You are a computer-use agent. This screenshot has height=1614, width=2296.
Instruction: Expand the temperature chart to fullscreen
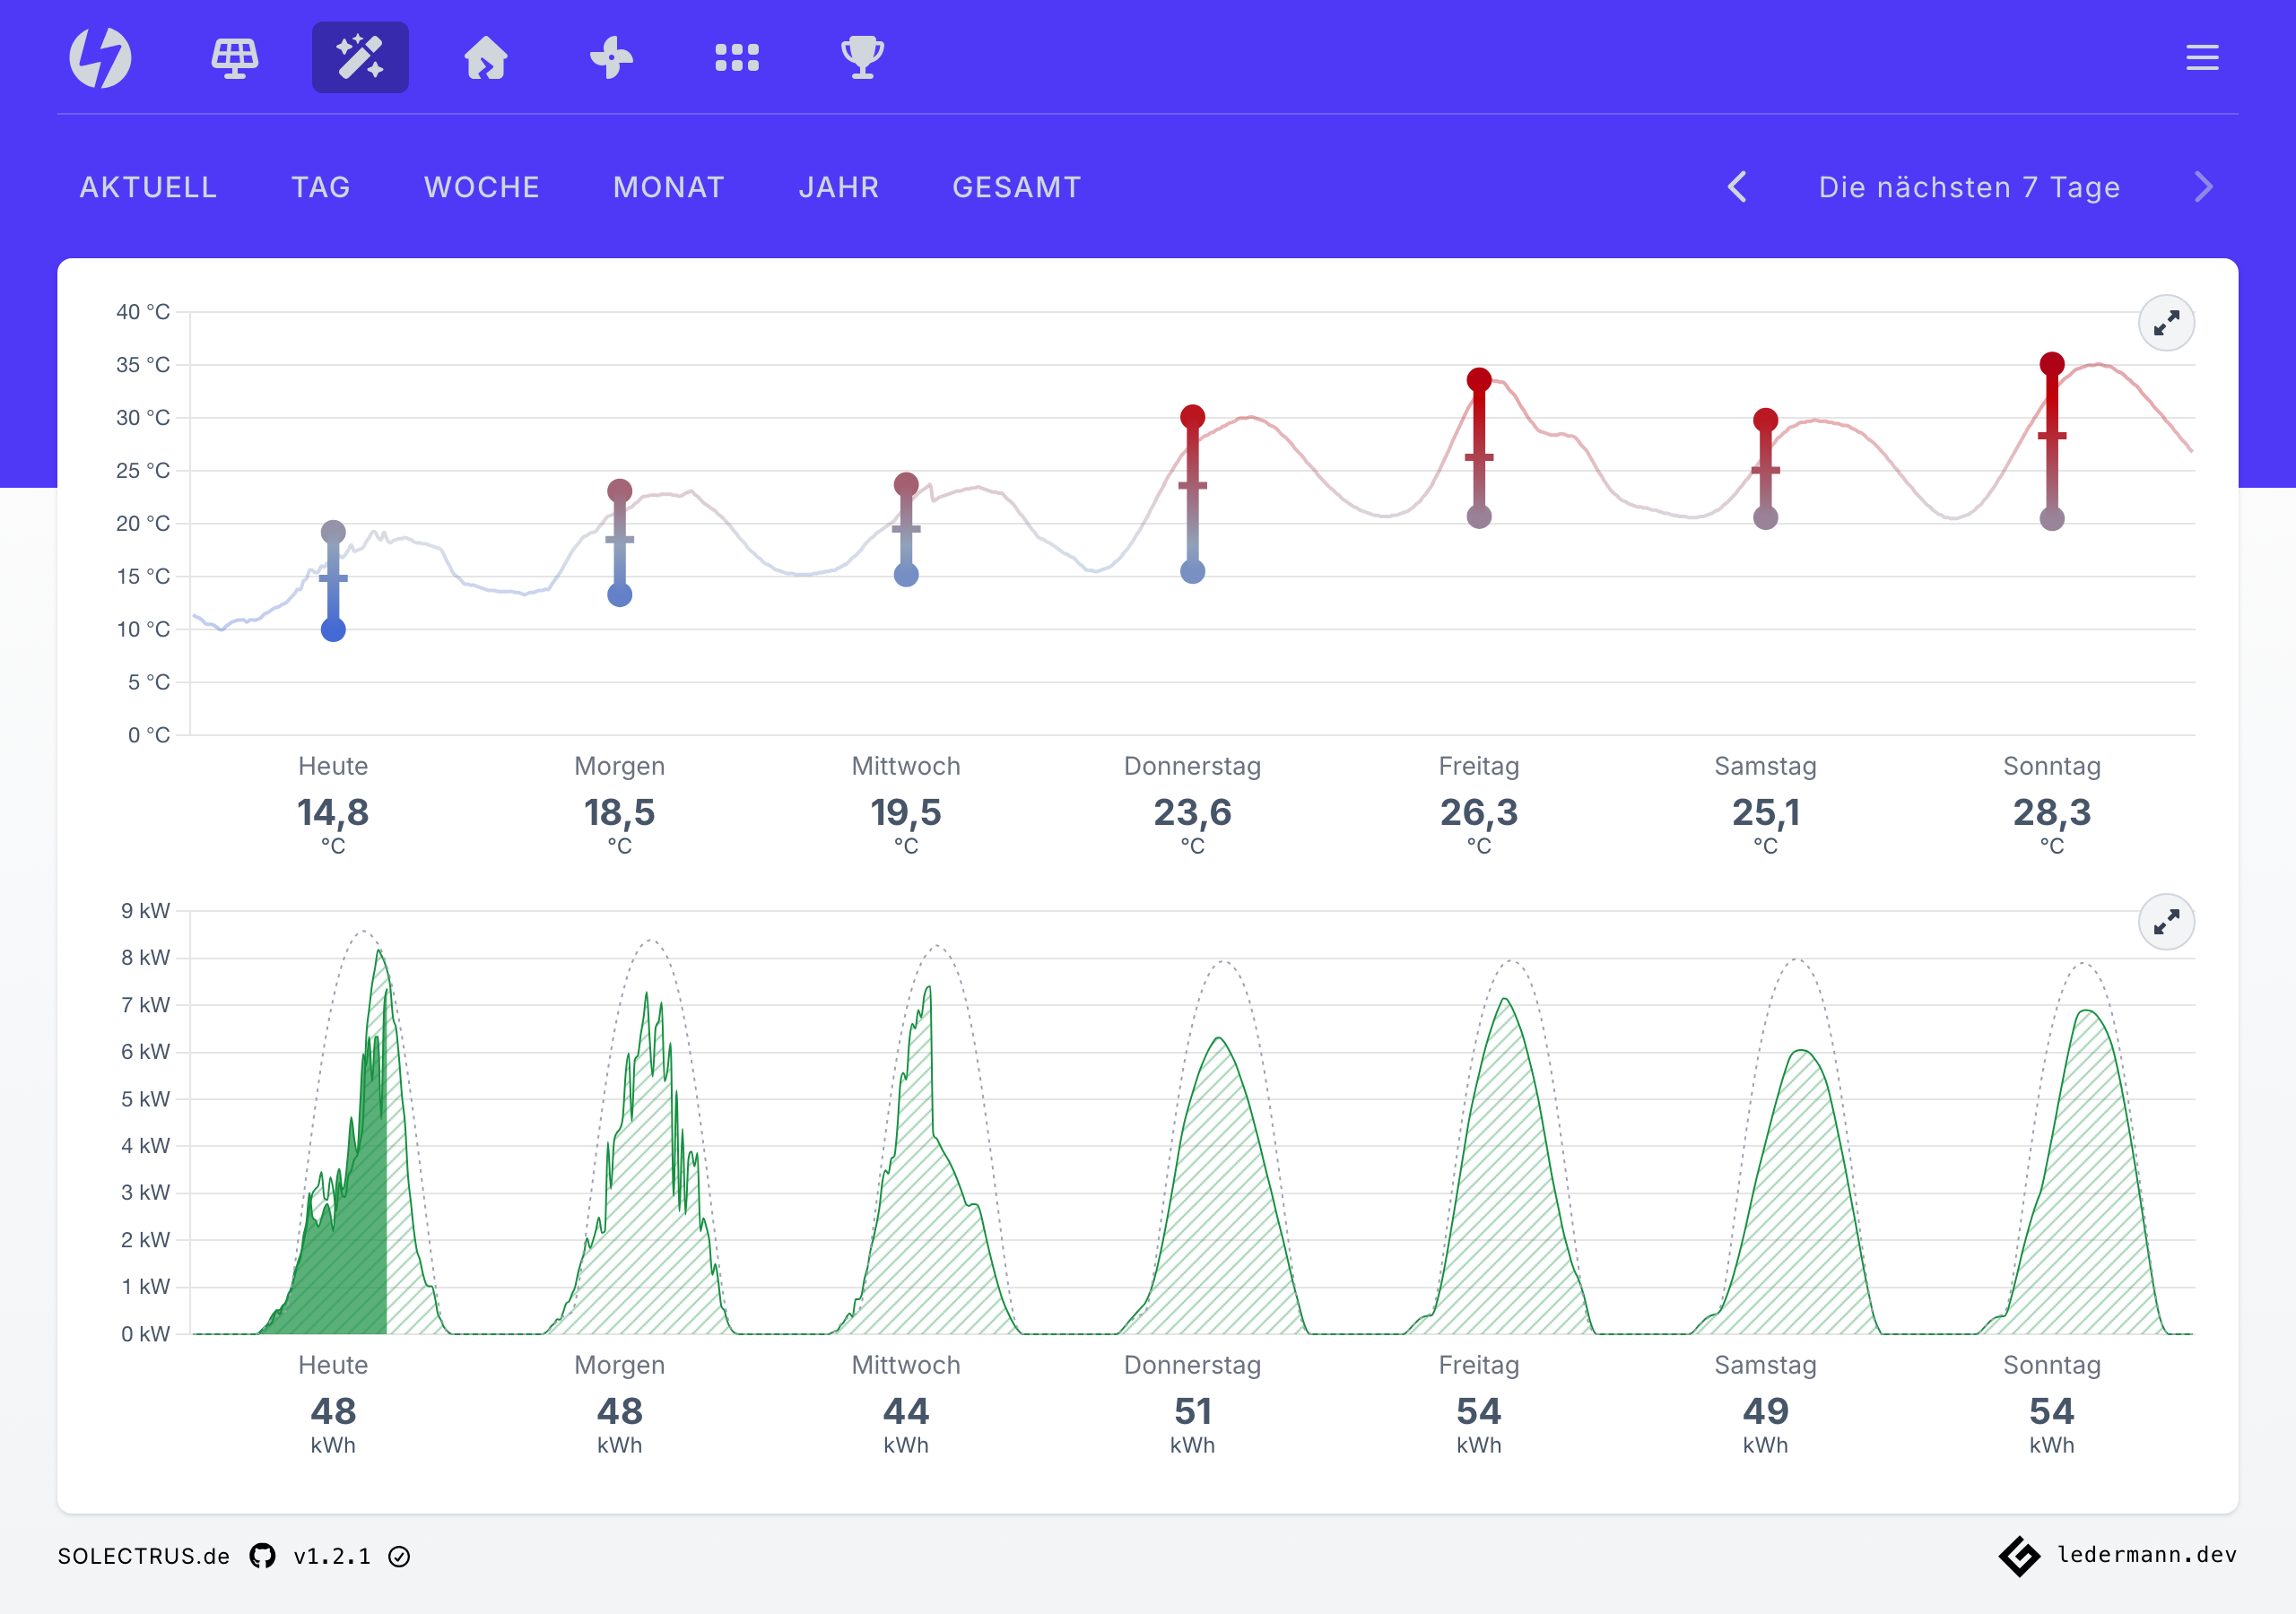[x=2166, y=323]
